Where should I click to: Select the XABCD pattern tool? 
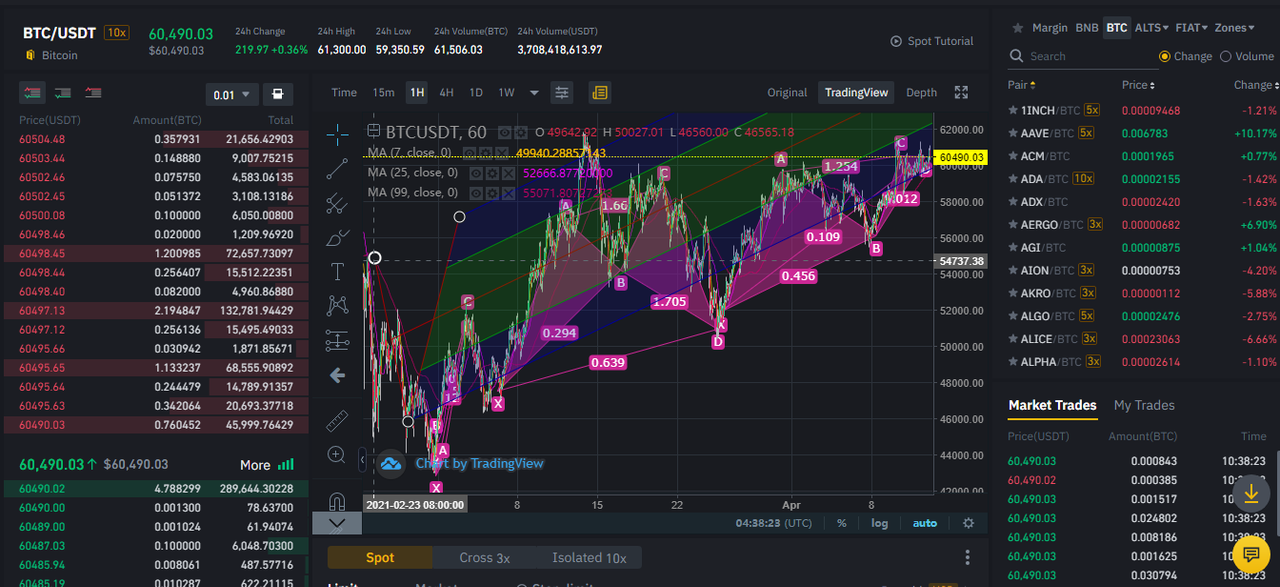pos(338,305)
